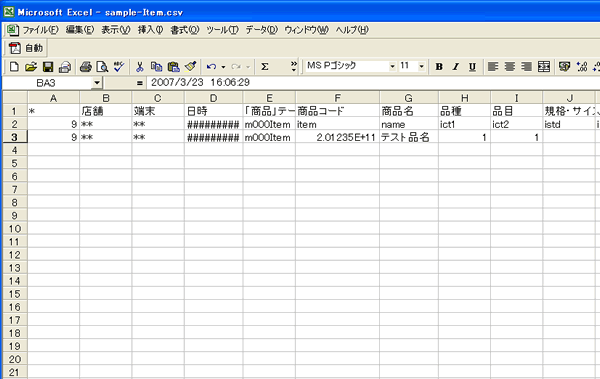Viewport: 600px width, 379px height.
Task: Click the mail/send icon next to Save
Action: coord(65,67)
